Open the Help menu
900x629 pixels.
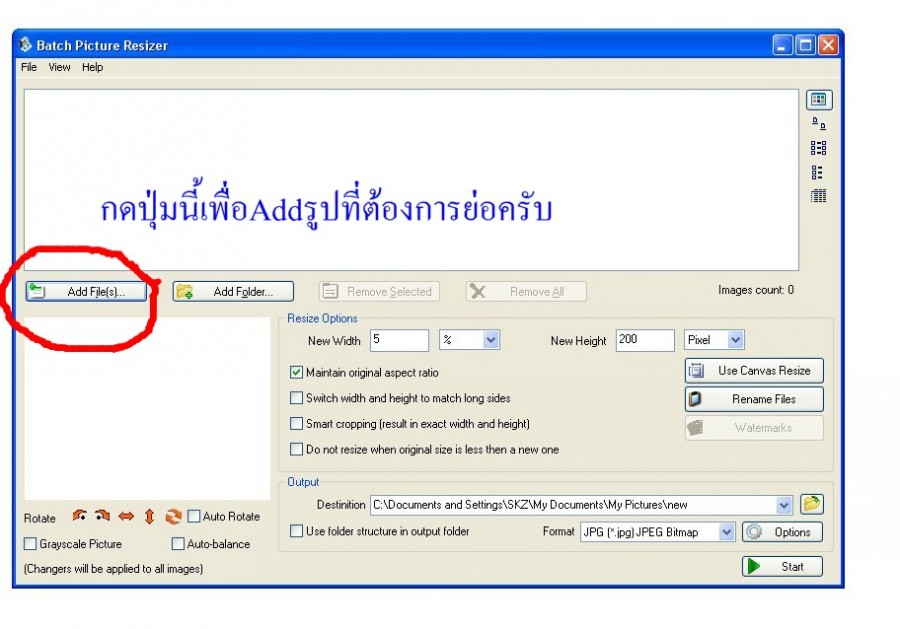(92, 67)
